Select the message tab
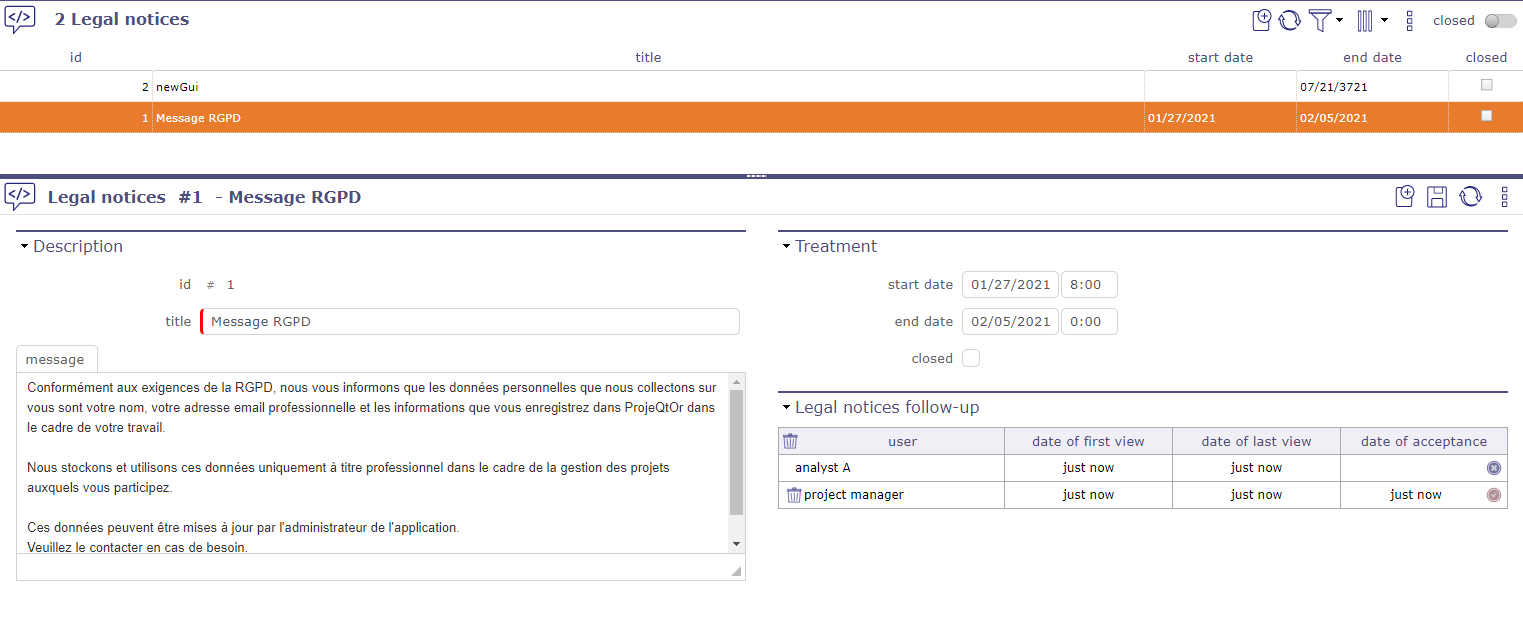Image resolution: width=1523 pixels, height=618 pixels. (56, 359)
